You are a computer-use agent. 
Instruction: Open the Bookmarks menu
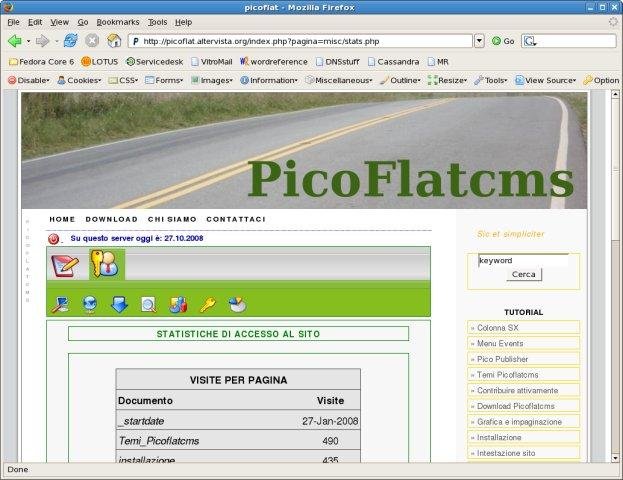[118, 22]
